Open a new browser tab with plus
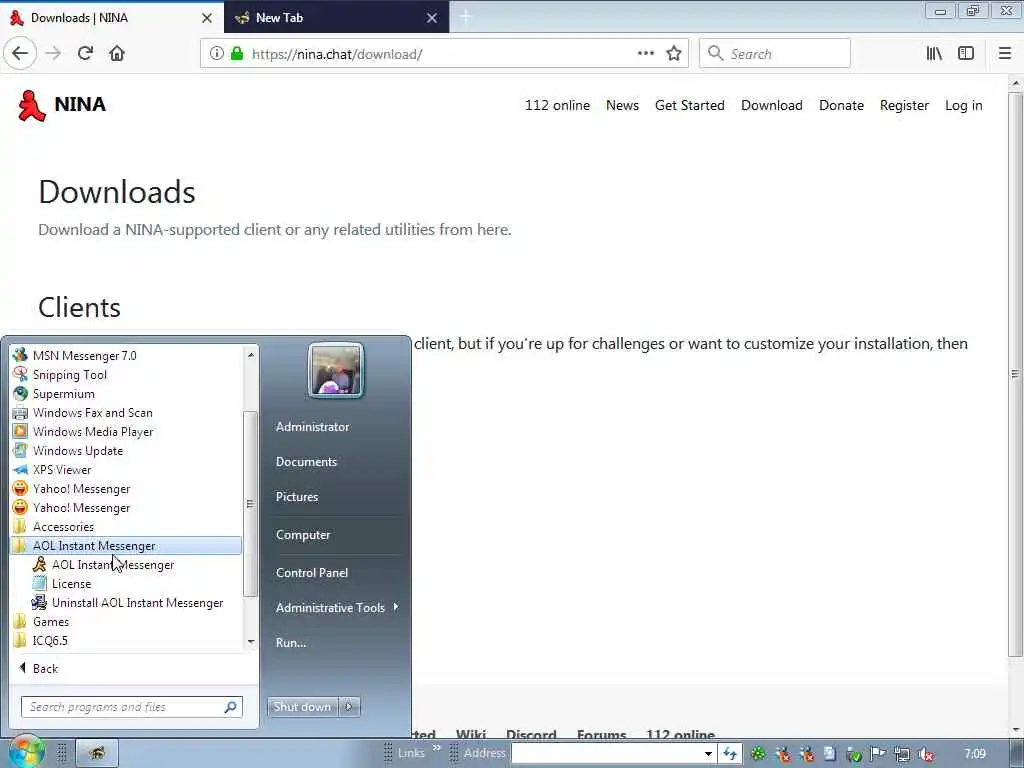Image resolution: width=1024 pixels, height=768 pixels. tap(466, 18)
